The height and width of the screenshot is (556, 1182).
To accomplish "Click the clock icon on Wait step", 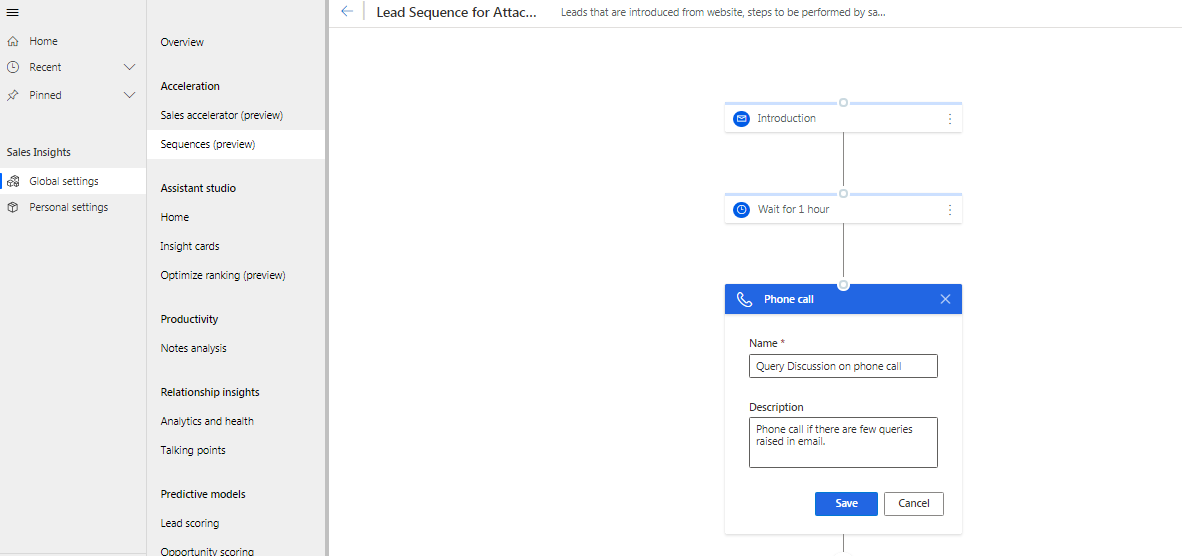I will 741,209.
